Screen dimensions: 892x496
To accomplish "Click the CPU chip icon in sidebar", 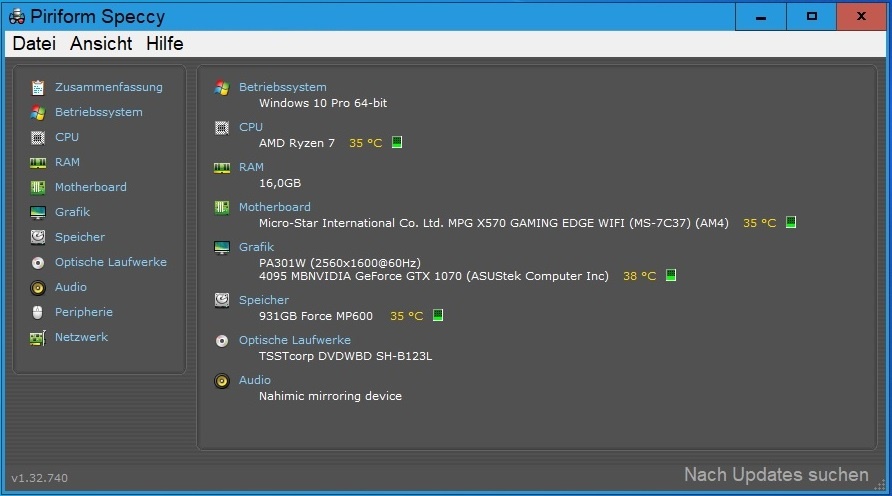I will (x=38, y=138).
